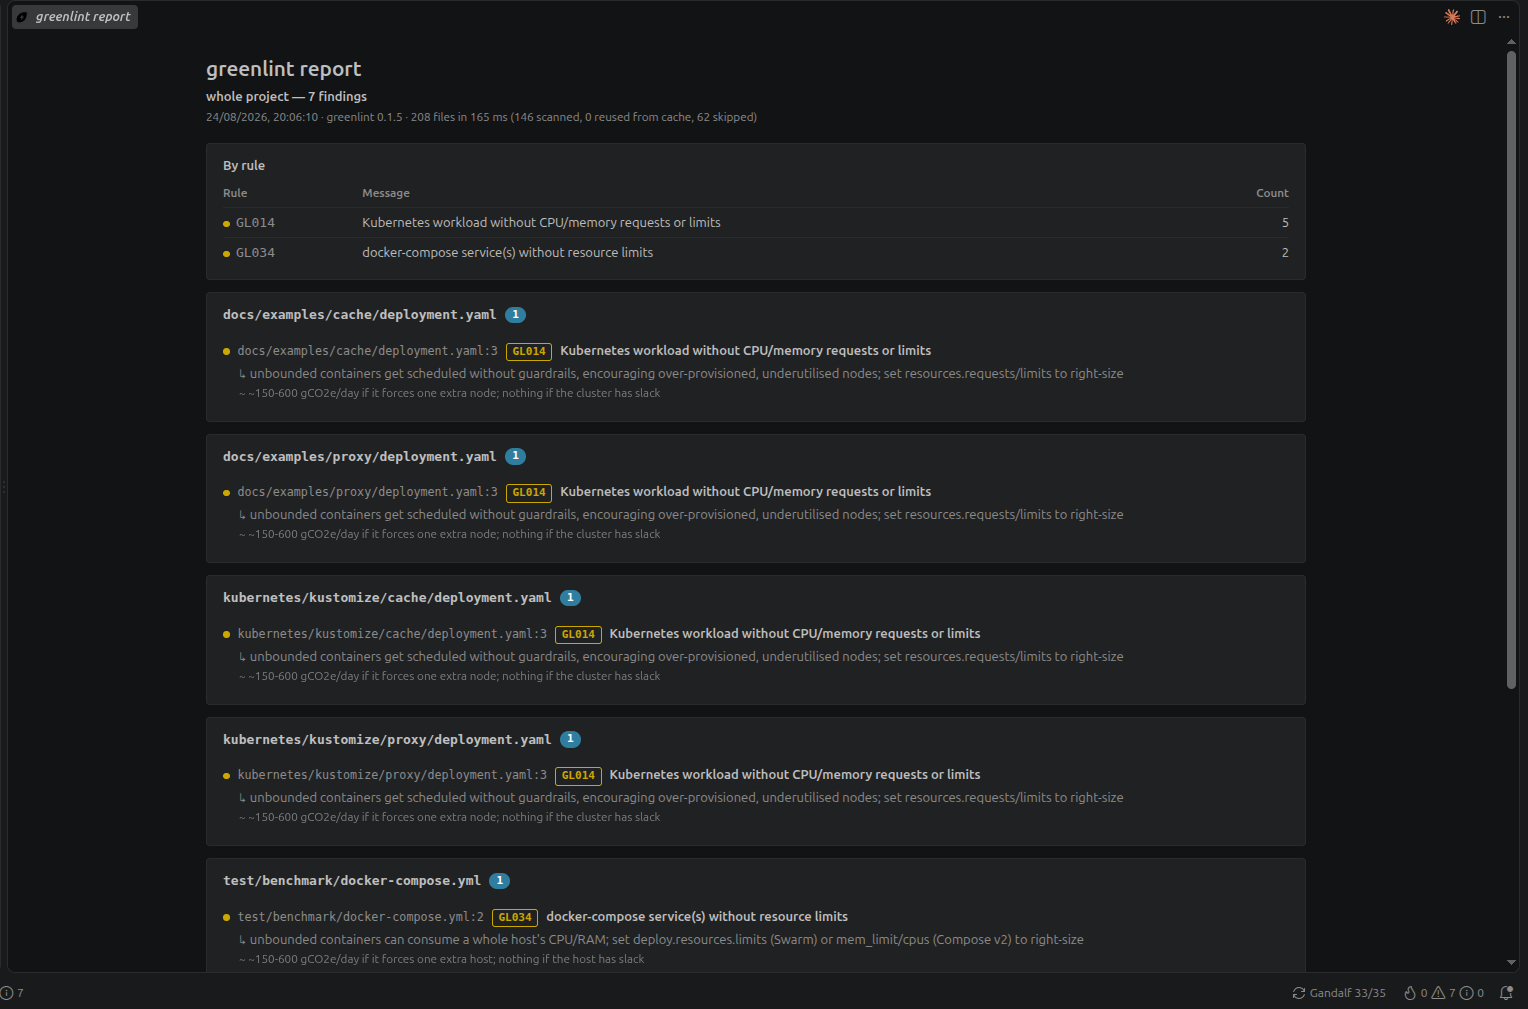
Task: Click the info 7 indicator at the status bar's left end
Action: [12, 993]
